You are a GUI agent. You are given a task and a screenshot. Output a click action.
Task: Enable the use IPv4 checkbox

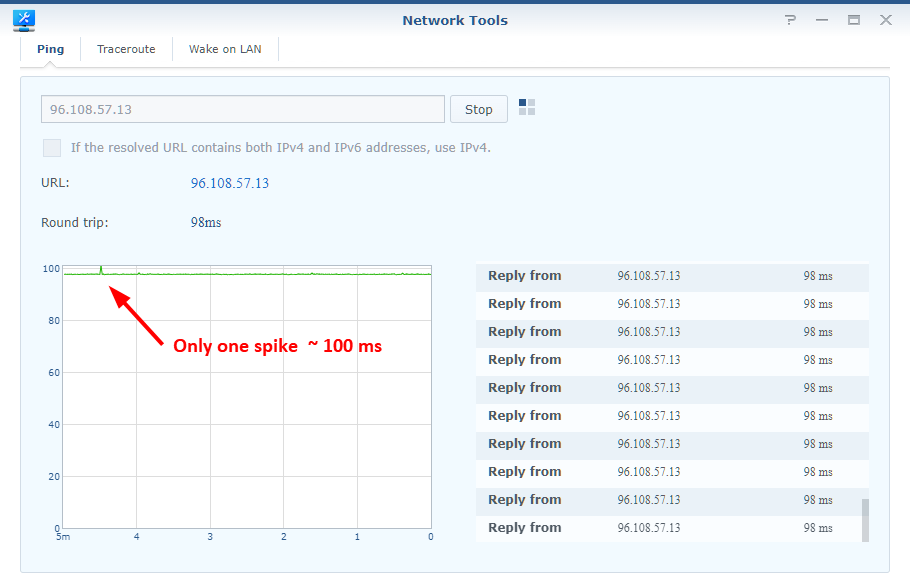pyautogui.click(x=51, y=147)
